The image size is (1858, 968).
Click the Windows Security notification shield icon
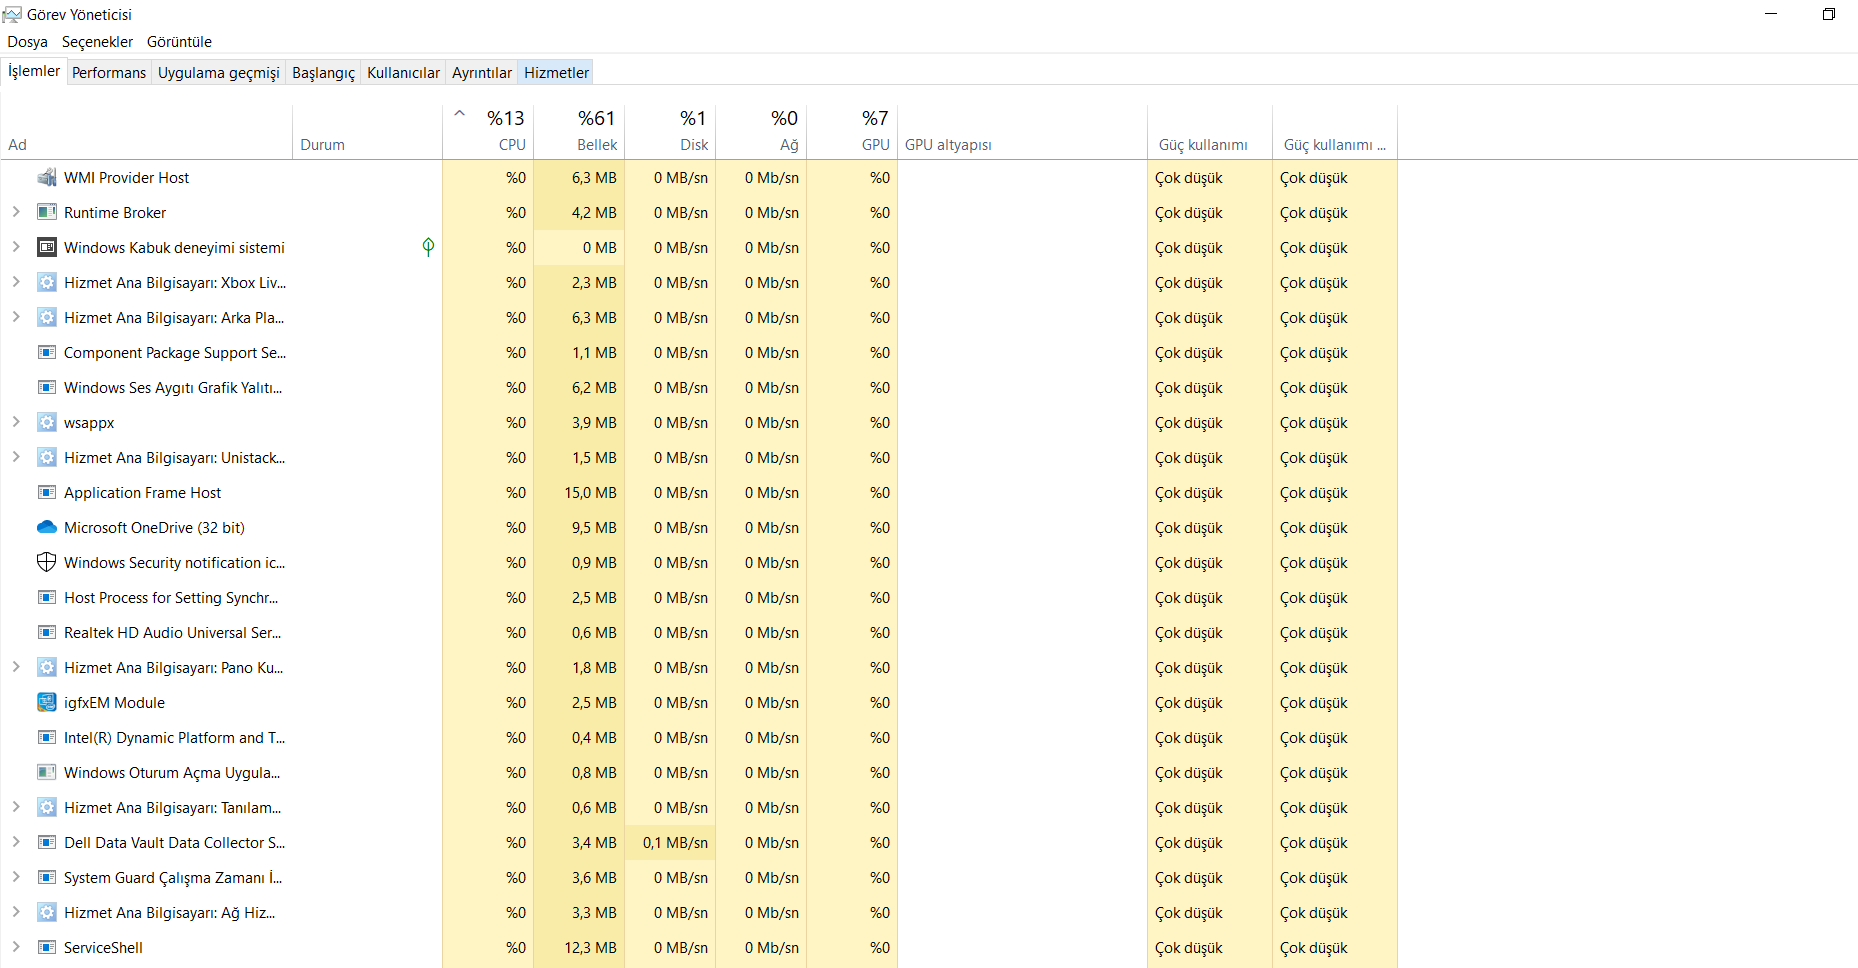click(x=46, y=563)
